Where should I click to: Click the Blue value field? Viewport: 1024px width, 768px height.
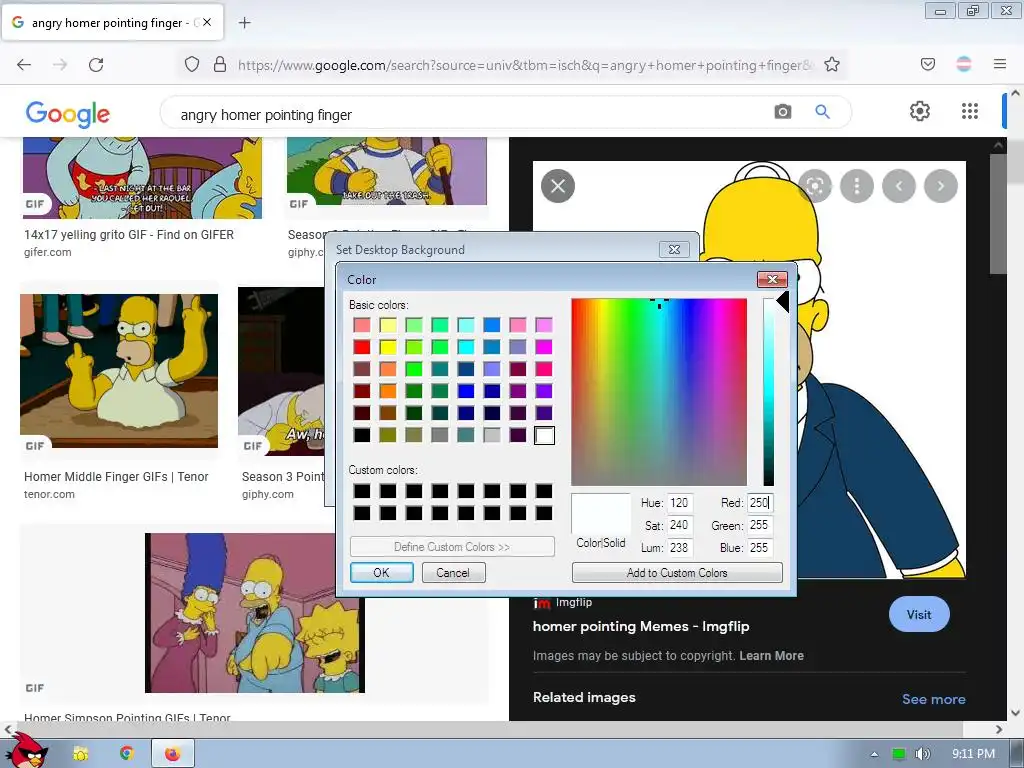click(760, 547)
